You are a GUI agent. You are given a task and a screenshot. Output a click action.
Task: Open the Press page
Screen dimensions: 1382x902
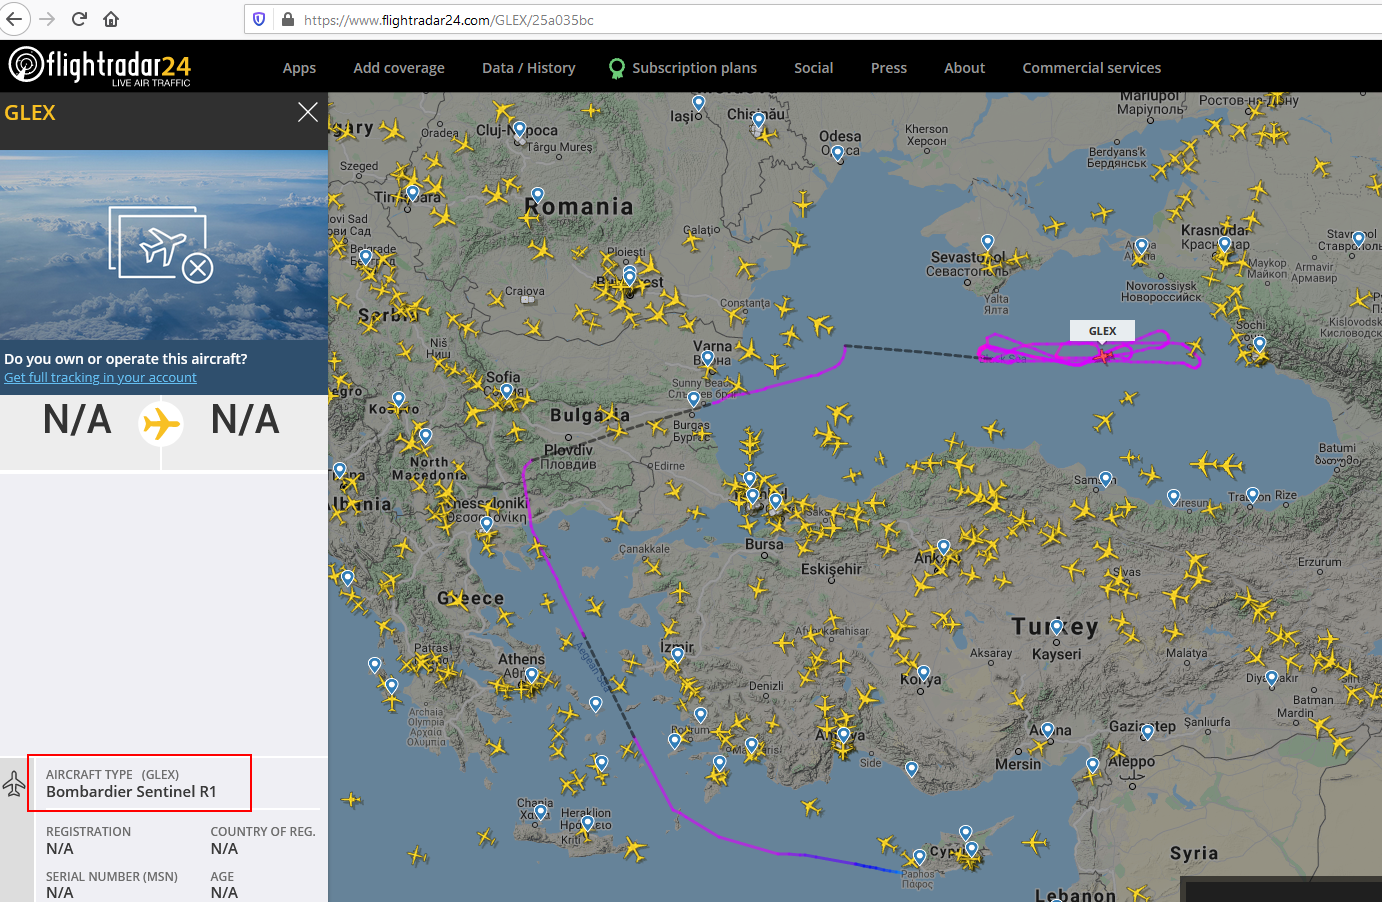point(889,68)
